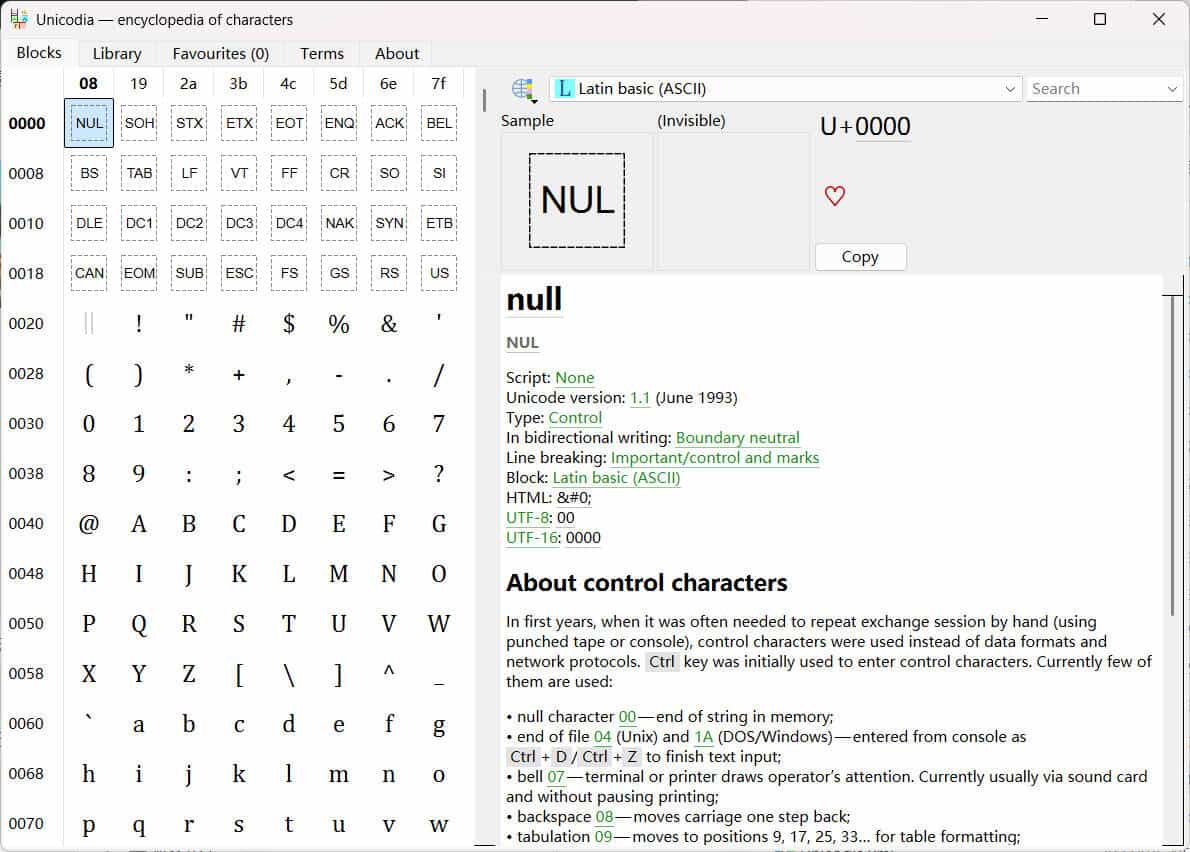The image size is (1190, 852).
Task: Open the block map globe icon
Action: tap(521, 86)
